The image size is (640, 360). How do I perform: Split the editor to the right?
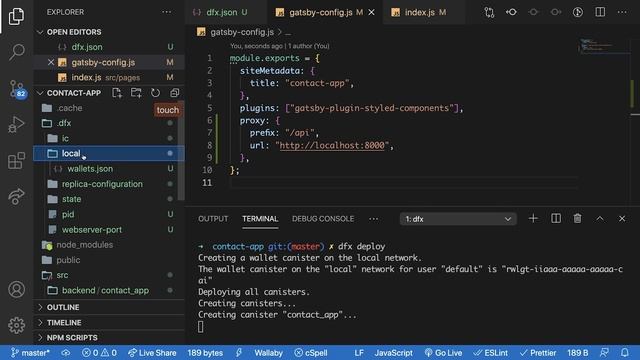600,12
